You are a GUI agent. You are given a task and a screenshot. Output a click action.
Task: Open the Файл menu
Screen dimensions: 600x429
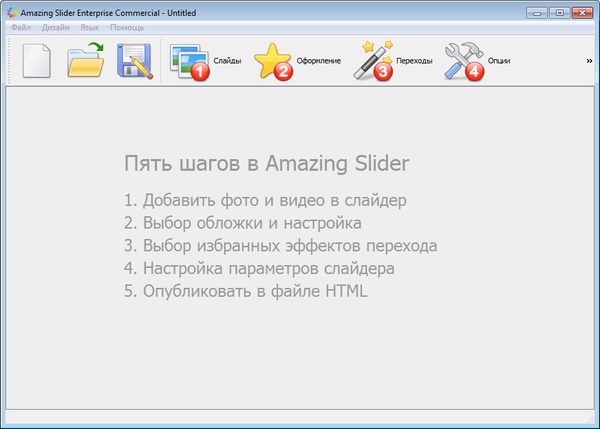pyautogui.click(x=21, y=28)
